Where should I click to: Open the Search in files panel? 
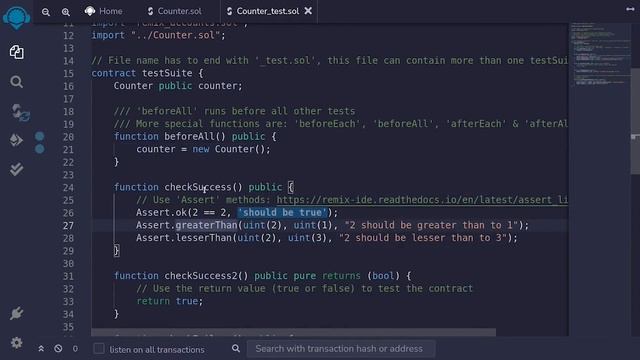click(16, 82)
